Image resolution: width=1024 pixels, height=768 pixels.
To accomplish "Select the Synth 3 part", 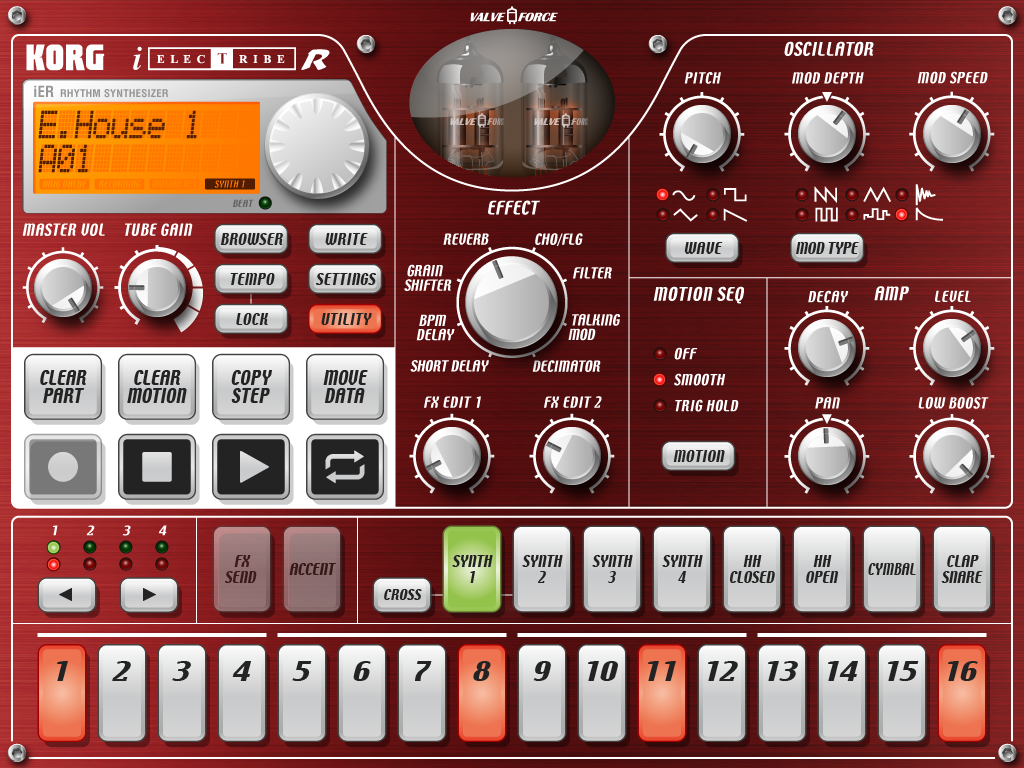I will coord(612,569).
